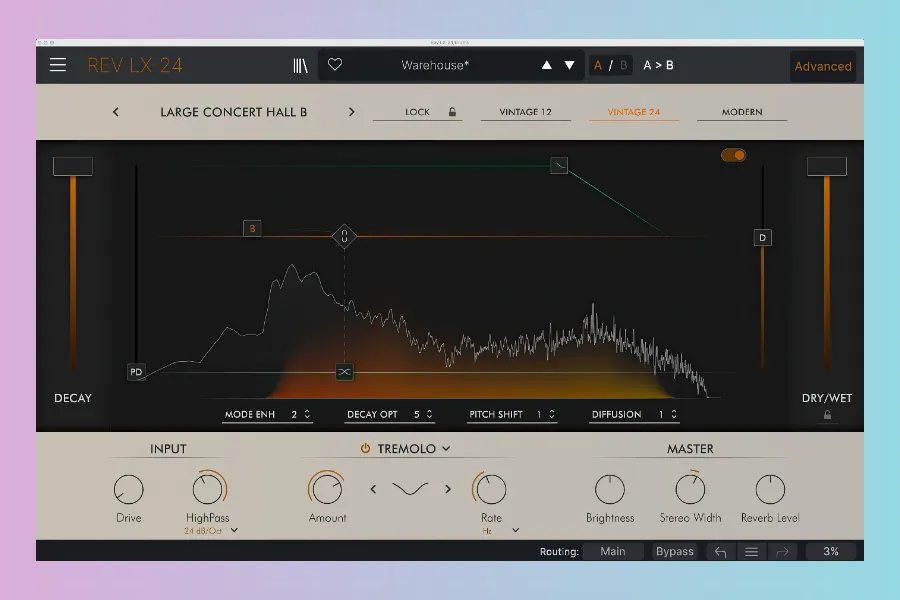900x600 pixels.
Task: Copy A to B with A > B
Action: 658,65
